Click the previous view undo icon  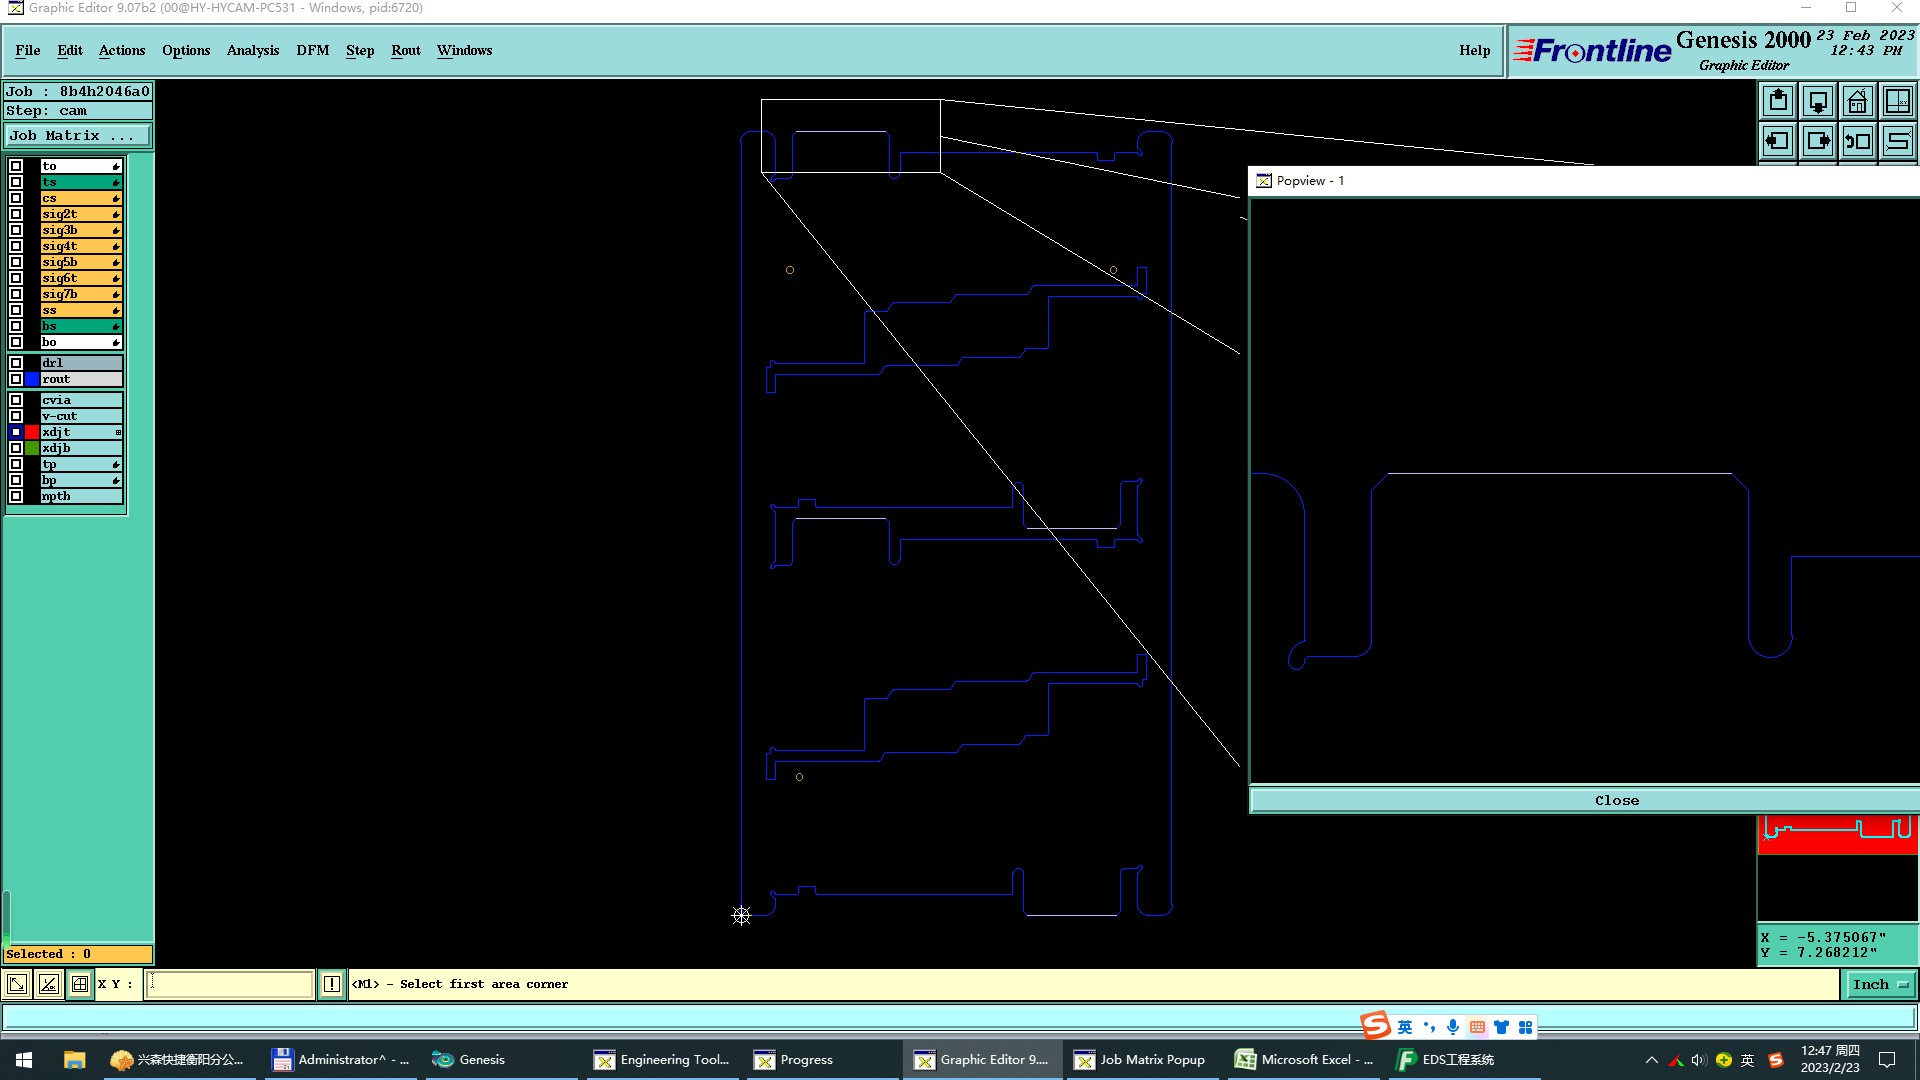pos(1858,141)
